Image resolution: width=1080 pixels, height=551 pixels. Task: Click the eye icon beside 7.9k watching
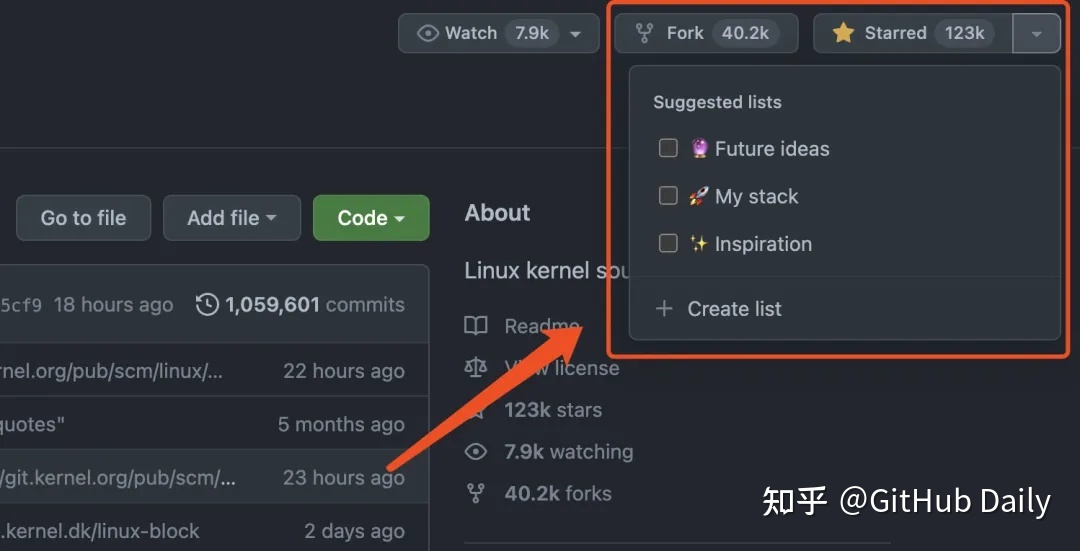tap(476, 452)
